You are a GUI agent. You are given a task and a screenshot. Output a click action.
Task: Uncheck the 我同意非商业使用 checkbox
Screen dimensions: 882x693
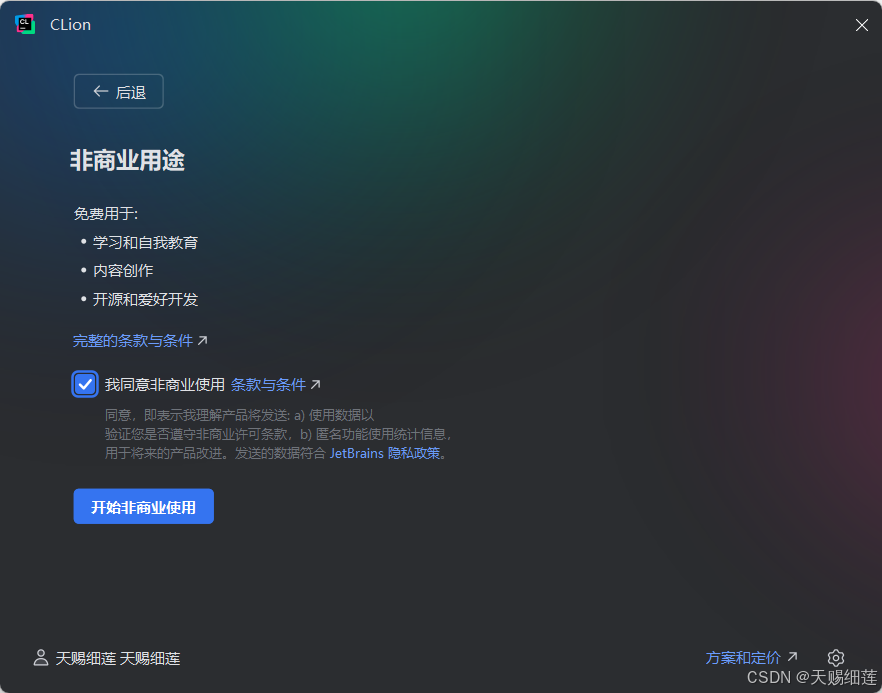point(85,385)
